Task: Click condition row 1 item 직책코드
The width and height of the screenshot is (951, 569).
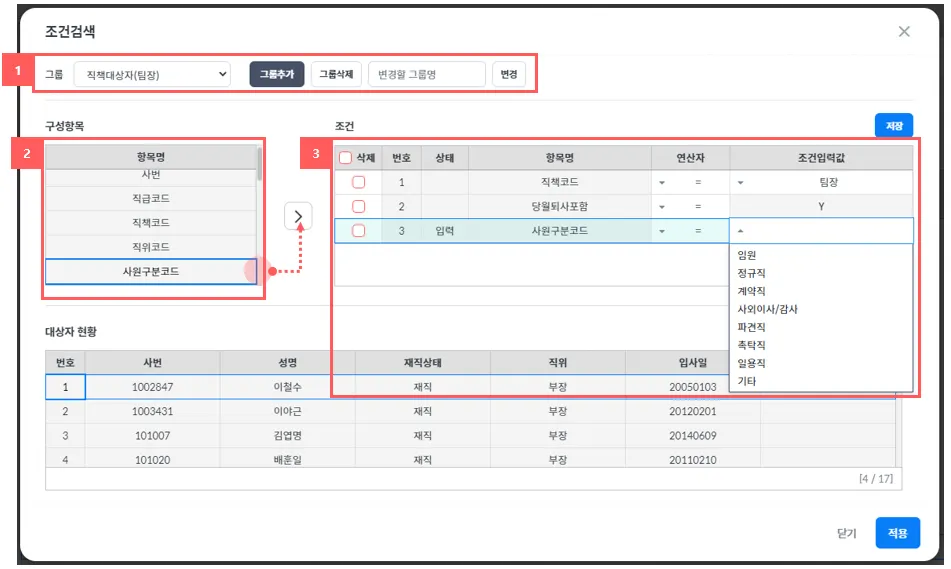Action: (x=559, y=182)
